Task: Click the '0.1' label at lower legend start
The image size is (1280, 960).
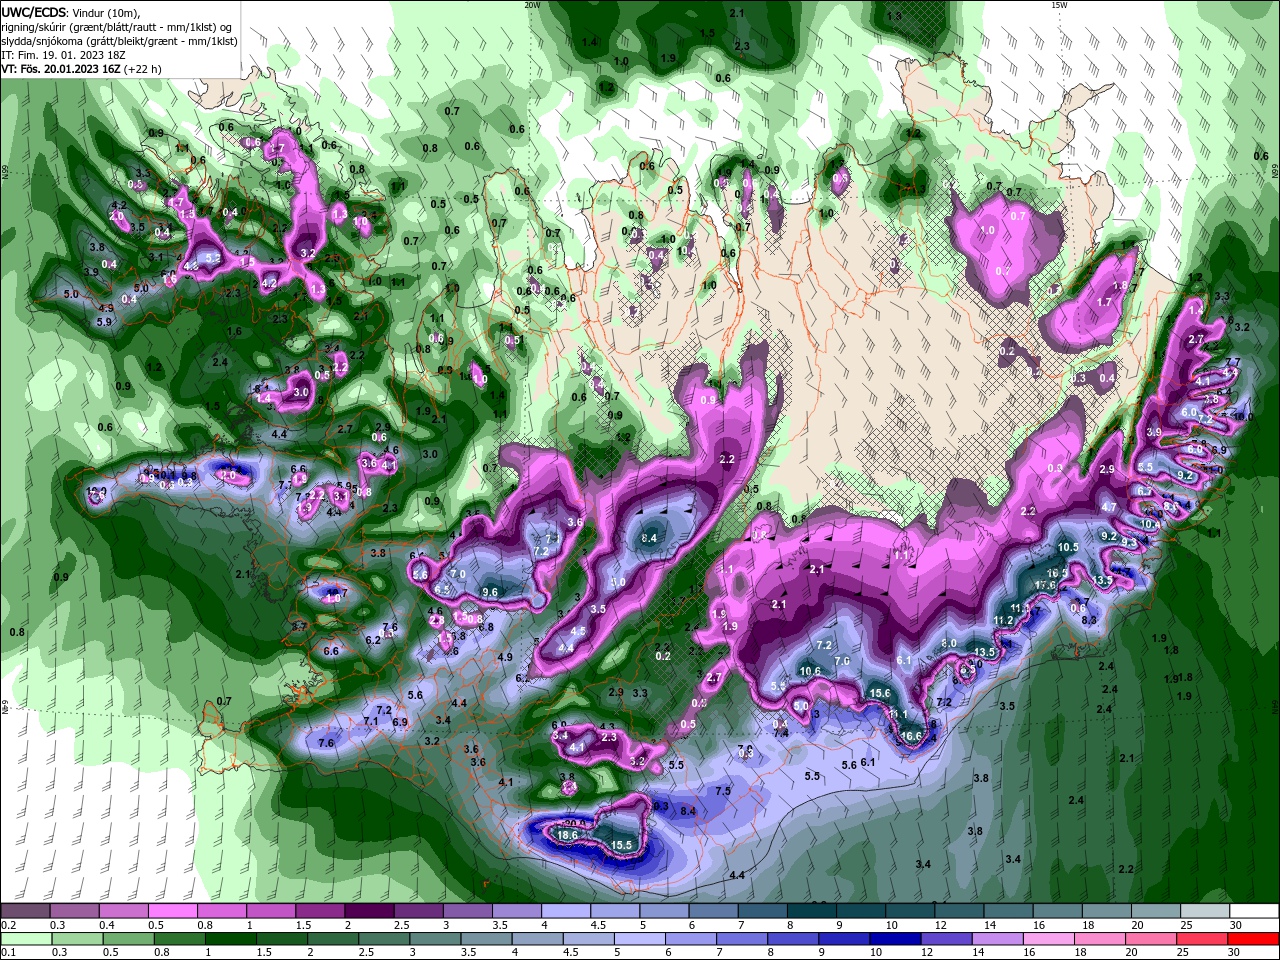Action: tap(8, 953)
